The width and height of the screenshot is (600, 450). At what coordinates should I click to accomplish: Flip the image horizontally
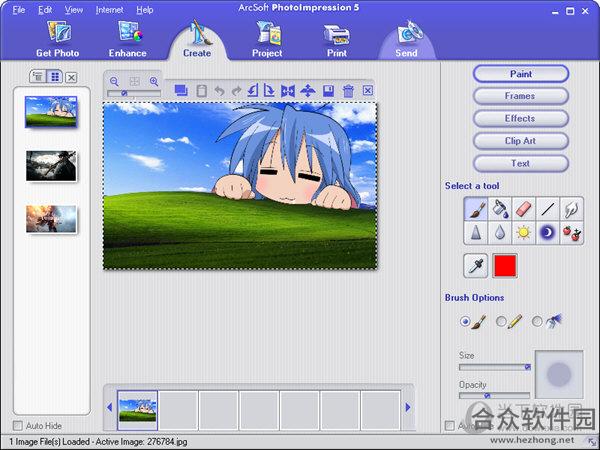click(x=288, y=91)
